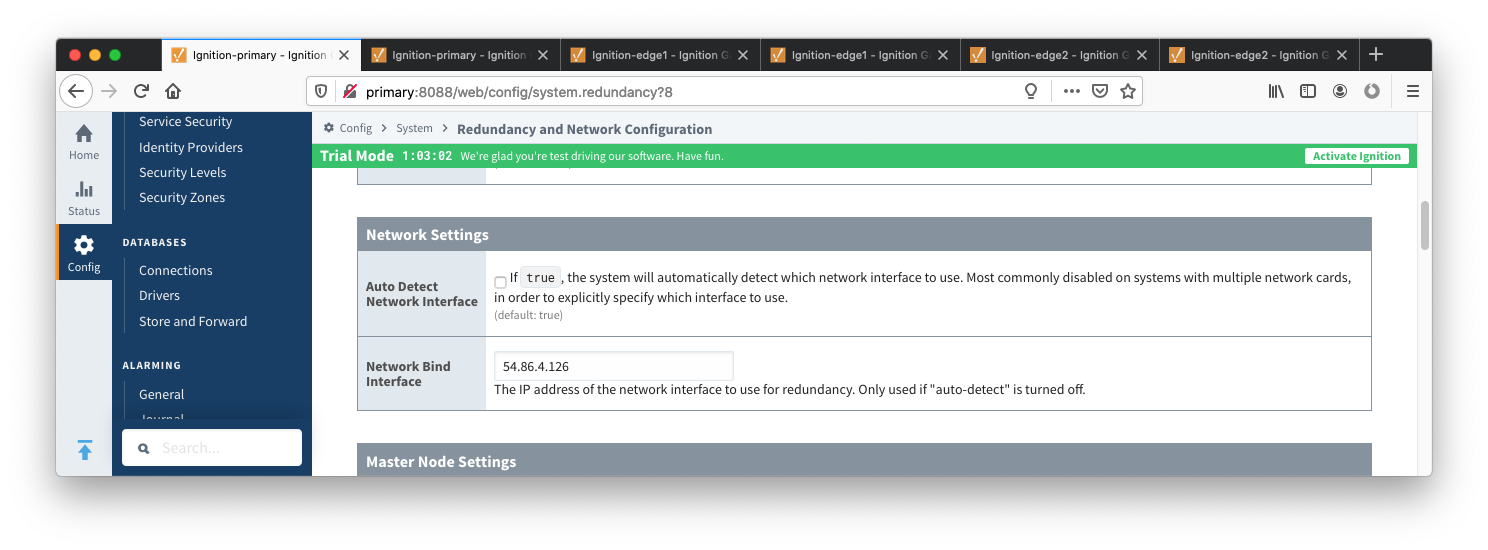This screenshot has width=1488, height=550.
Task: Open Security Levels in the sidebar
Action: pyautogui.click(x=182, y=172)
